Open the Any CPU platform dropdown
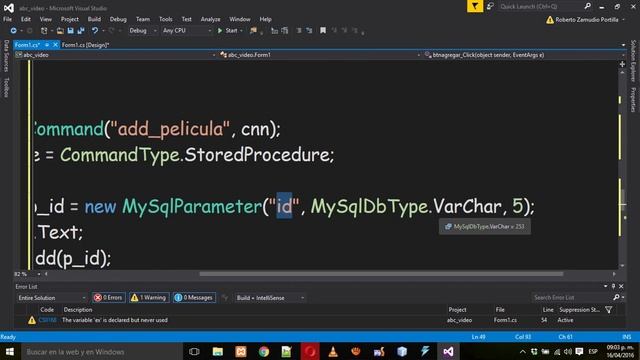The image size is (640, 360). tap(187, 31)
